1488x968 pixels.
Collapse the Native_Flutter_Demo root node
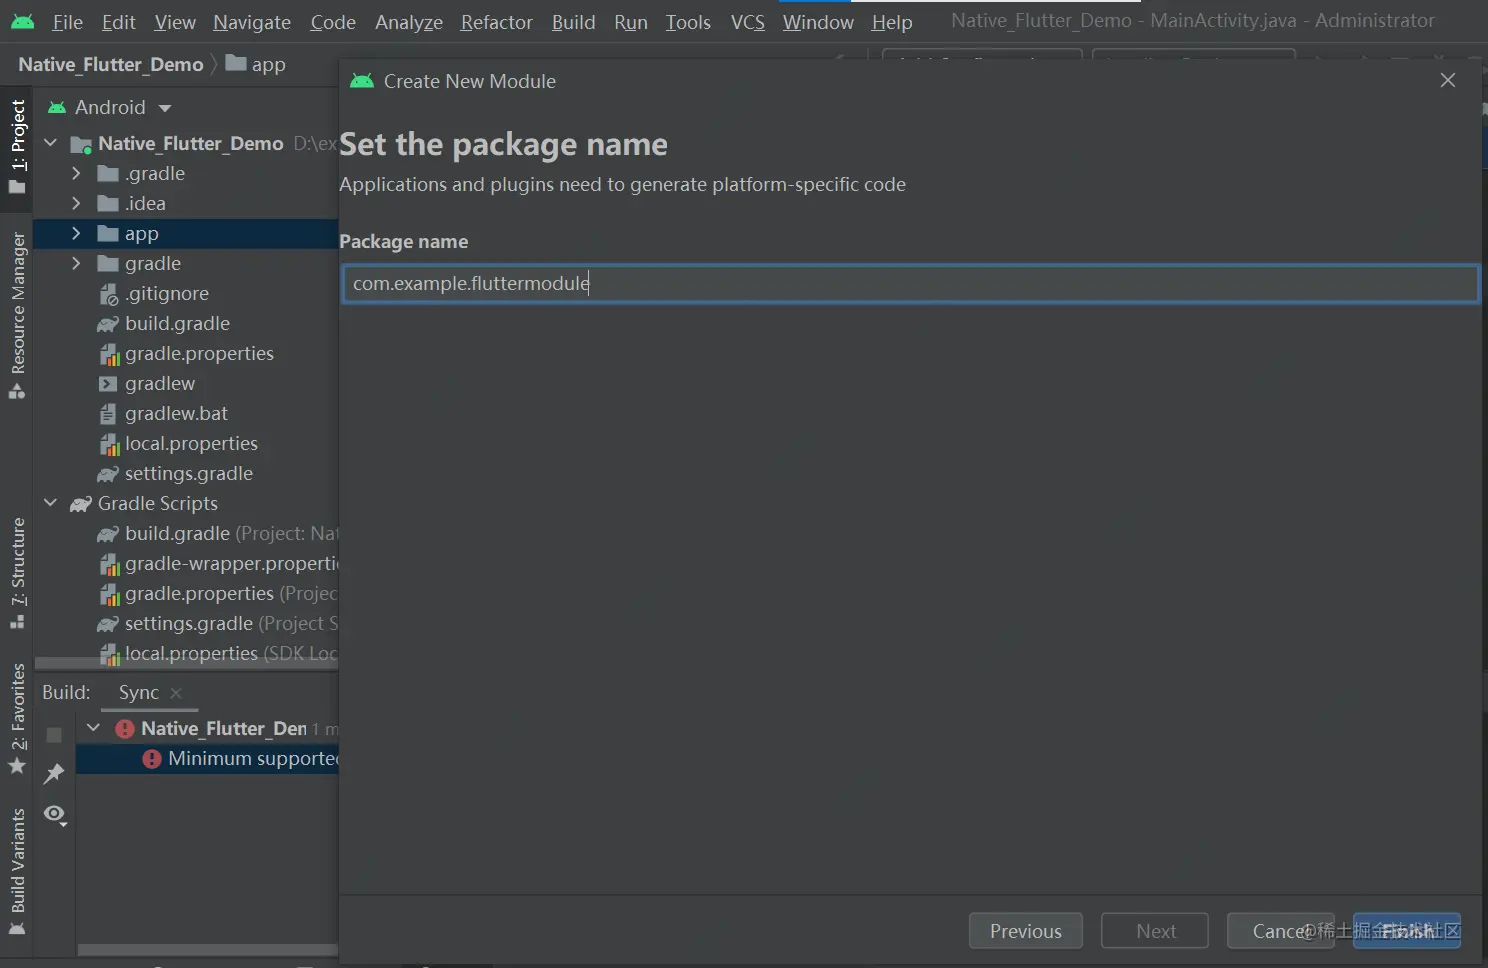[x=51, y=143]
